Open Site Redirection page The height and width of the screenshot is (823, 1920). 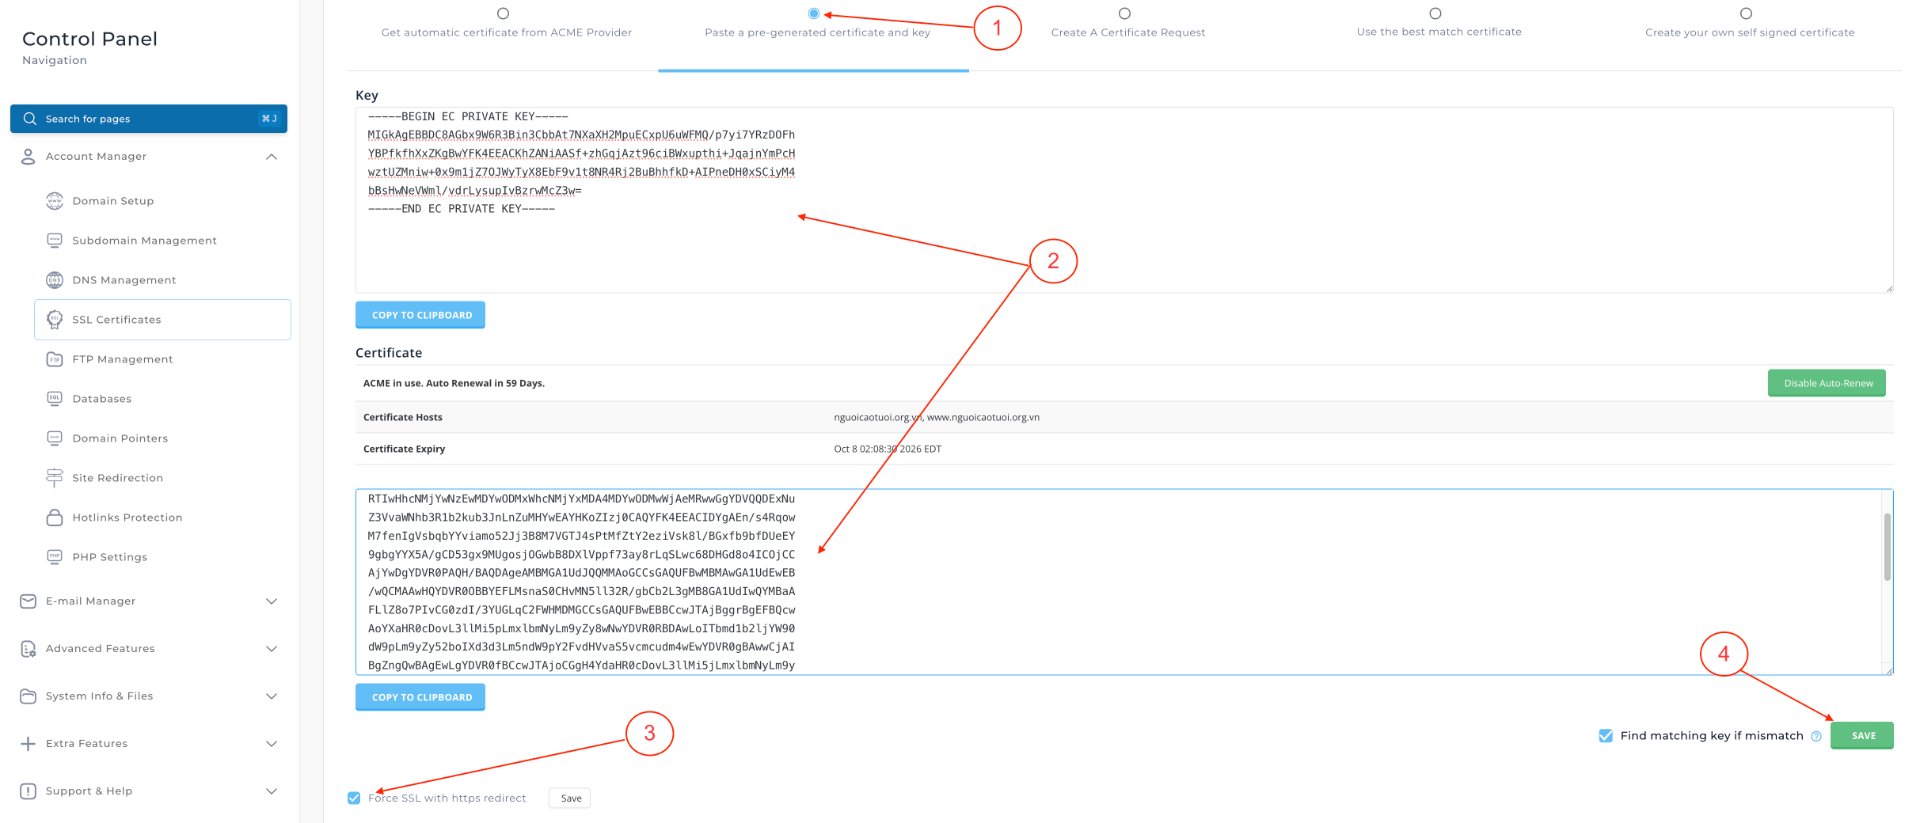117,478
